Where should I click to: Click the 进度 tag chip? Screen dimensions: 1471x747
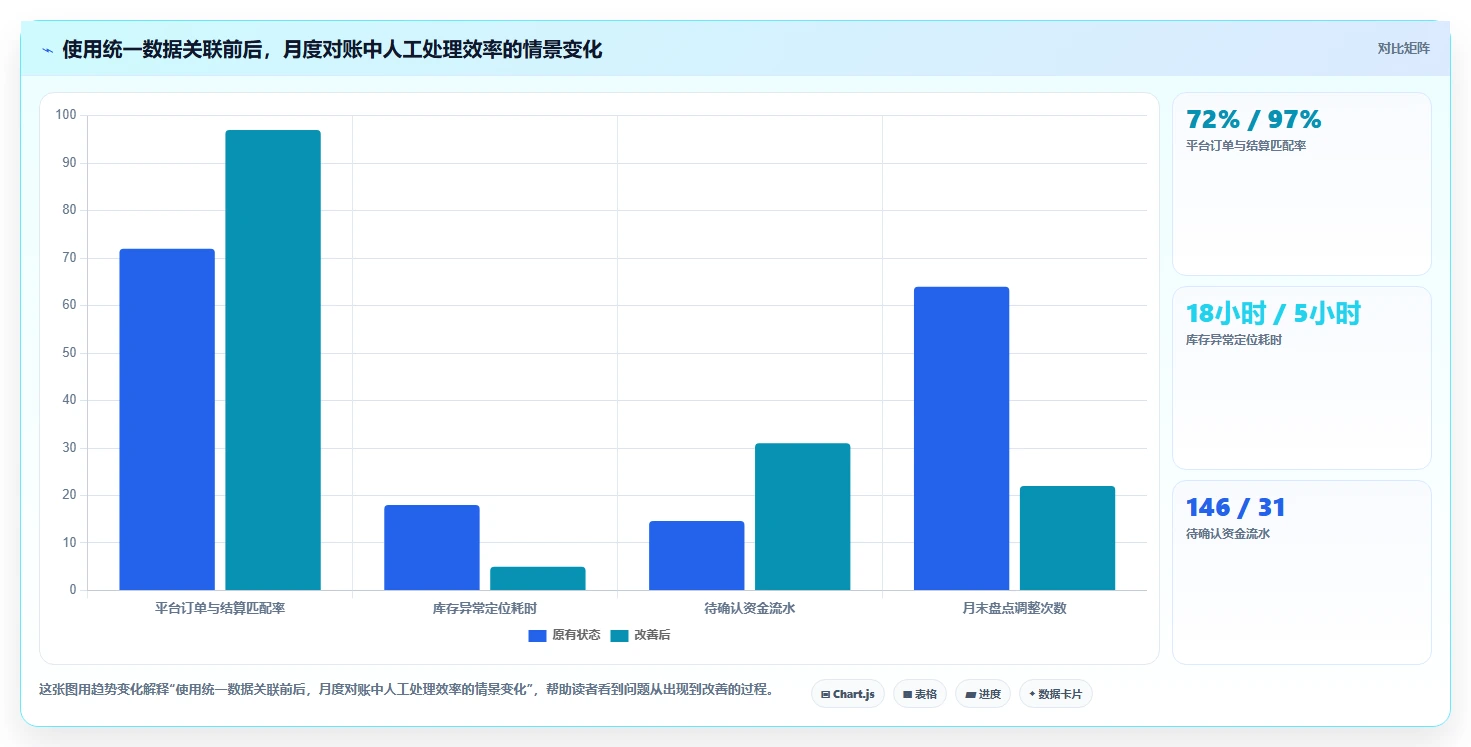tap(983, 694)
